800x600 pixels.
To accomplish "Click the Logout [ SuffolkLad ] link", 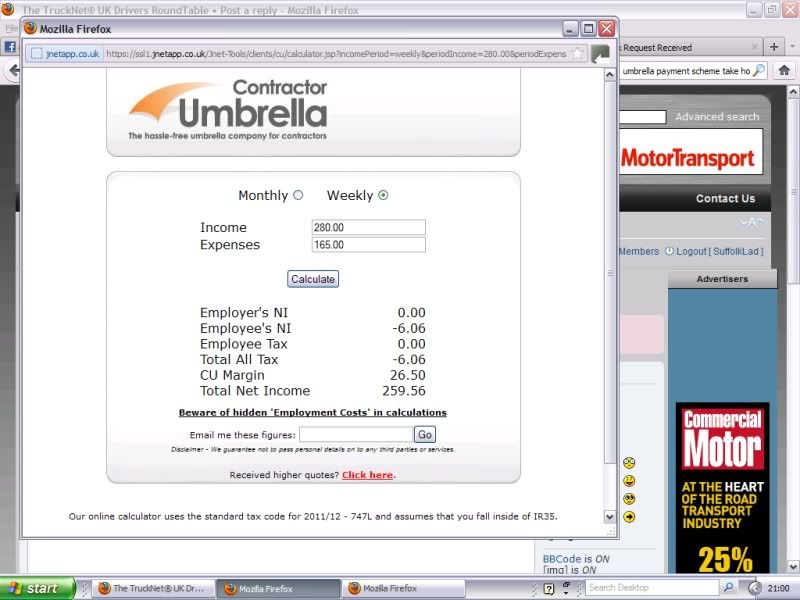I will coord(719,251).
